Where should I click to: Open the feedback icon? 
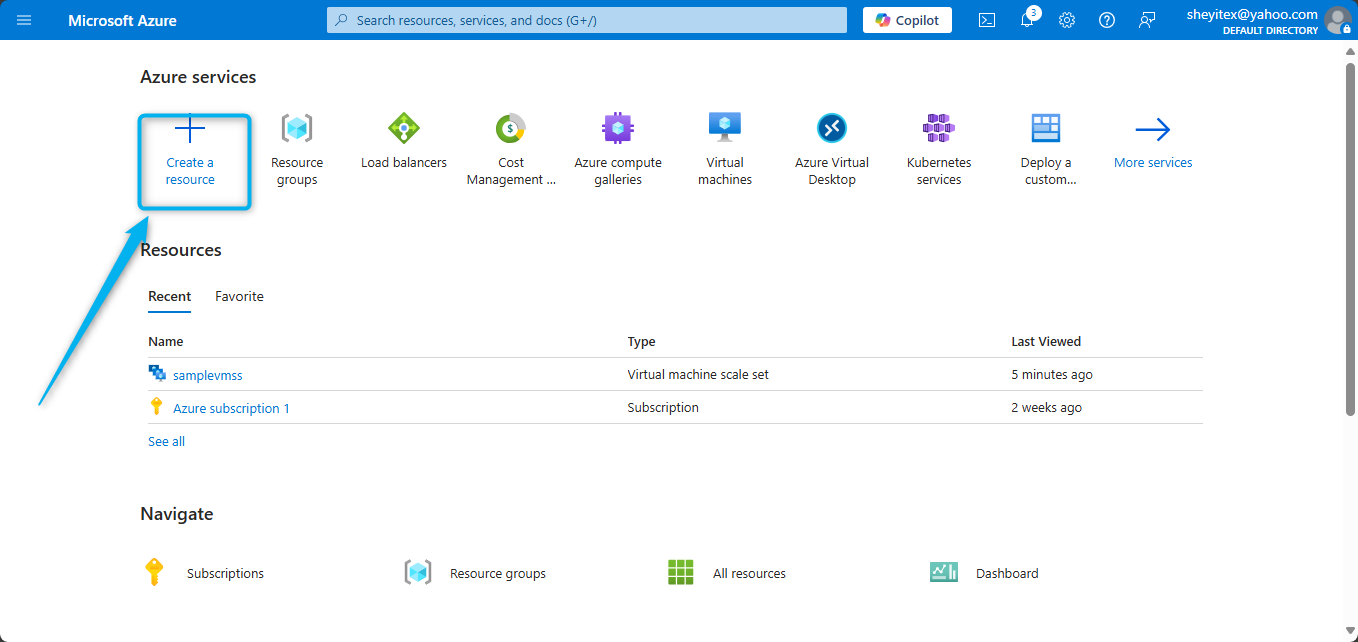pos(1147,20)
